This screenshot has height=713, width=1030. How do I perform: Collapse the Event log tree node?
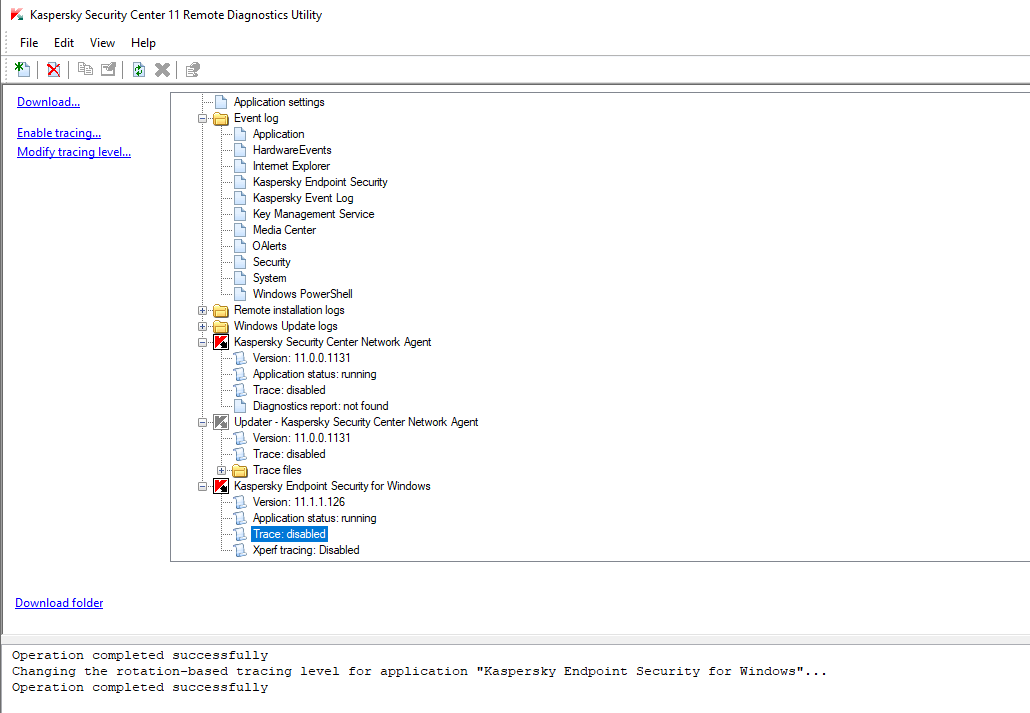coord(202,118)
